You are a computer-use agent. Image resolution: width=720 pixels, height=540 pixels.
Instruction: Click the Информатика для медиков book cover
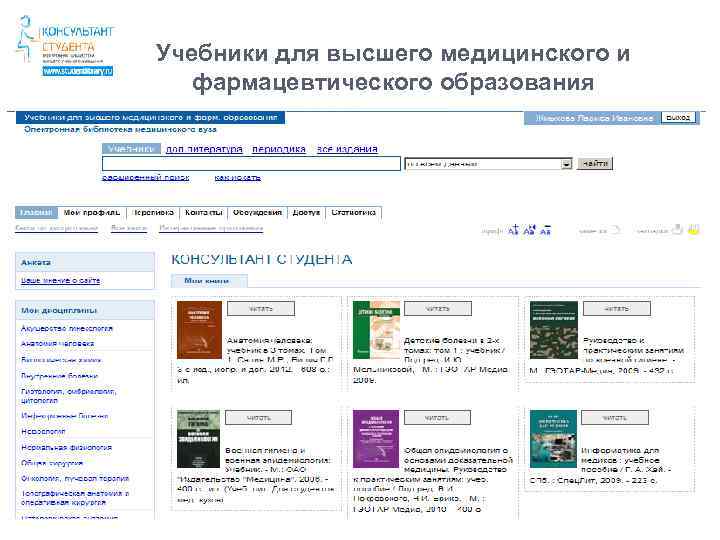click(x=553, y=439)
